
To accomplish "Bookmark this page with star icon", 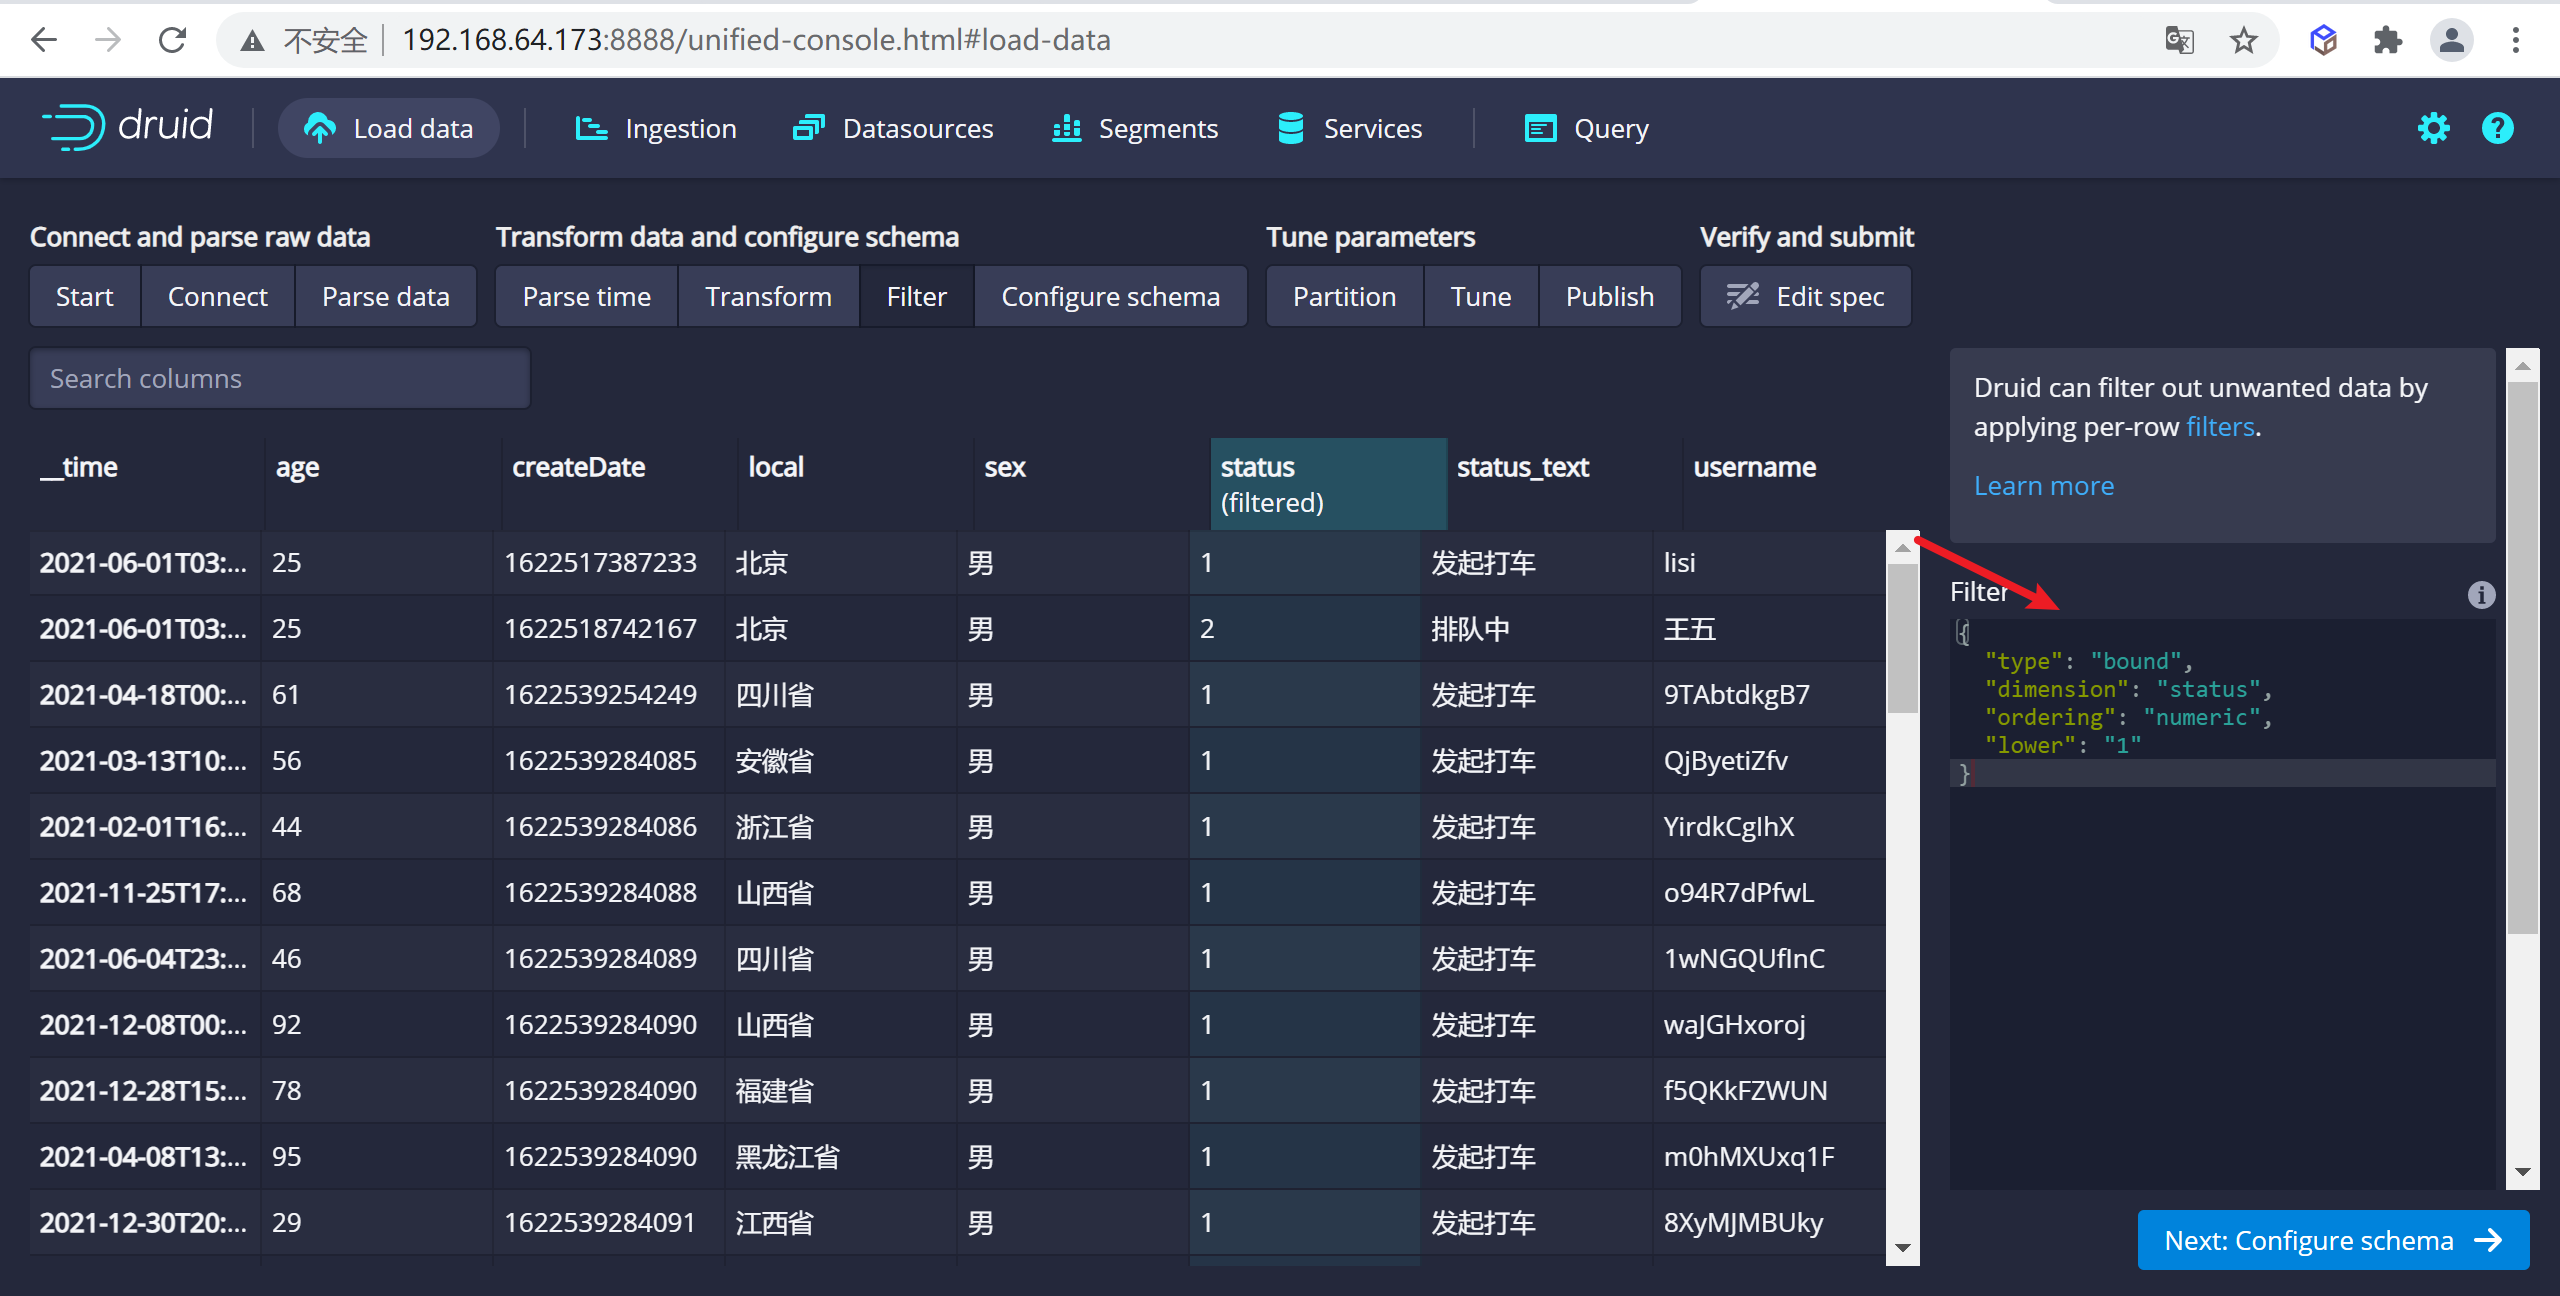I will tap(2243, 40).
